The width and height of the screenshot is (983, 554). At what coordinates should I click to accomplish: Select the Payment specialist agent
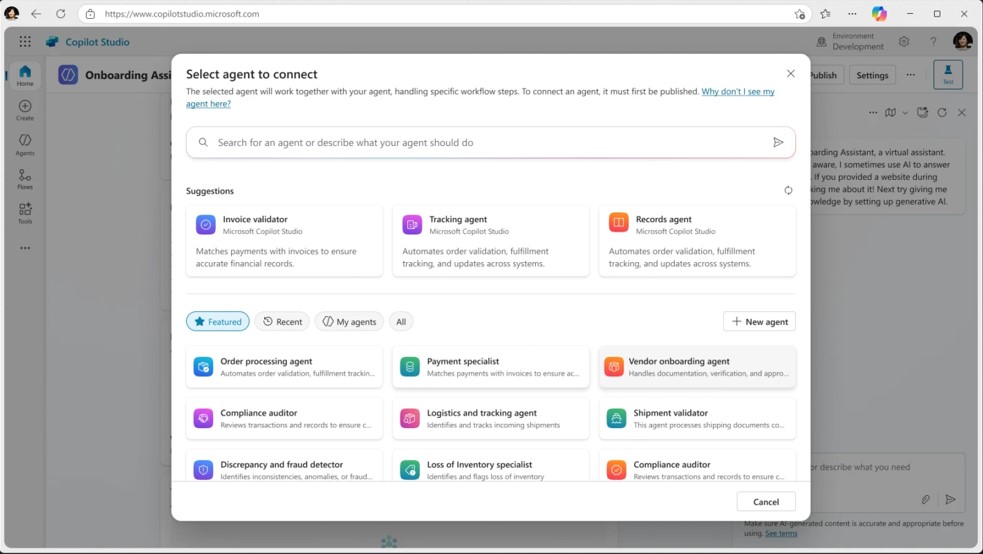point(491,367)
